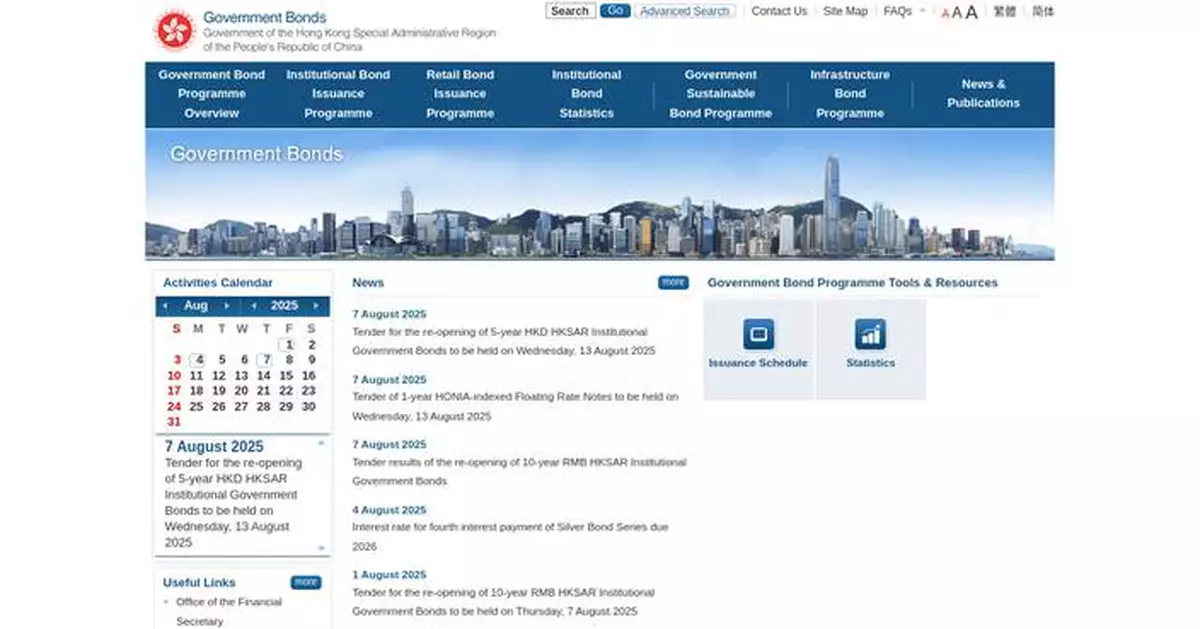Select August 13 on the calendar
This screenshot has width=1200, height=629.
tap(241, 375)
